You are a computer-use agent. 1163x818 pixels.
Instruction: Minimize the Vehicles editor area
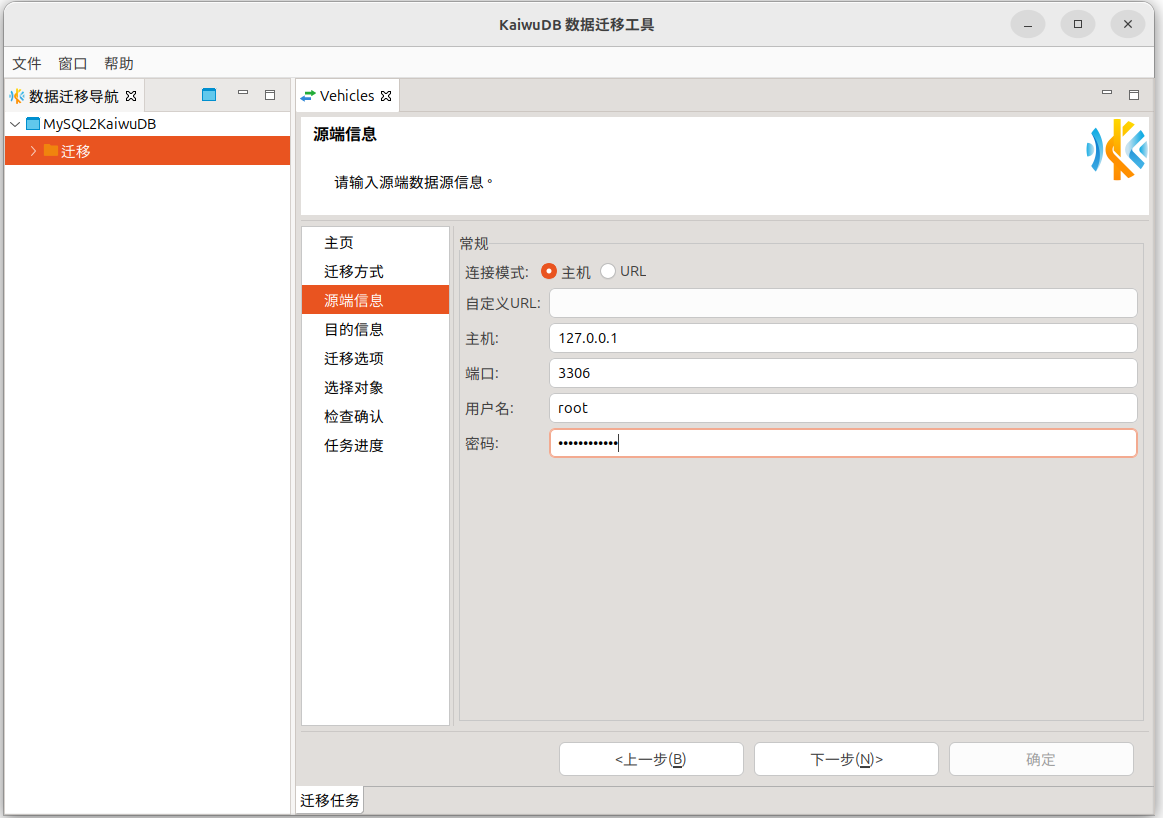pyautogui.click(x=1107, y=94)
